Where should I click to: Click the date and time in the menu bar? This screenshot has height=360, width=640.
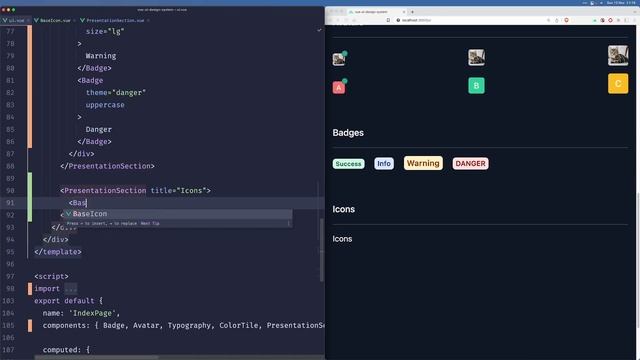(x=621, y=3)
